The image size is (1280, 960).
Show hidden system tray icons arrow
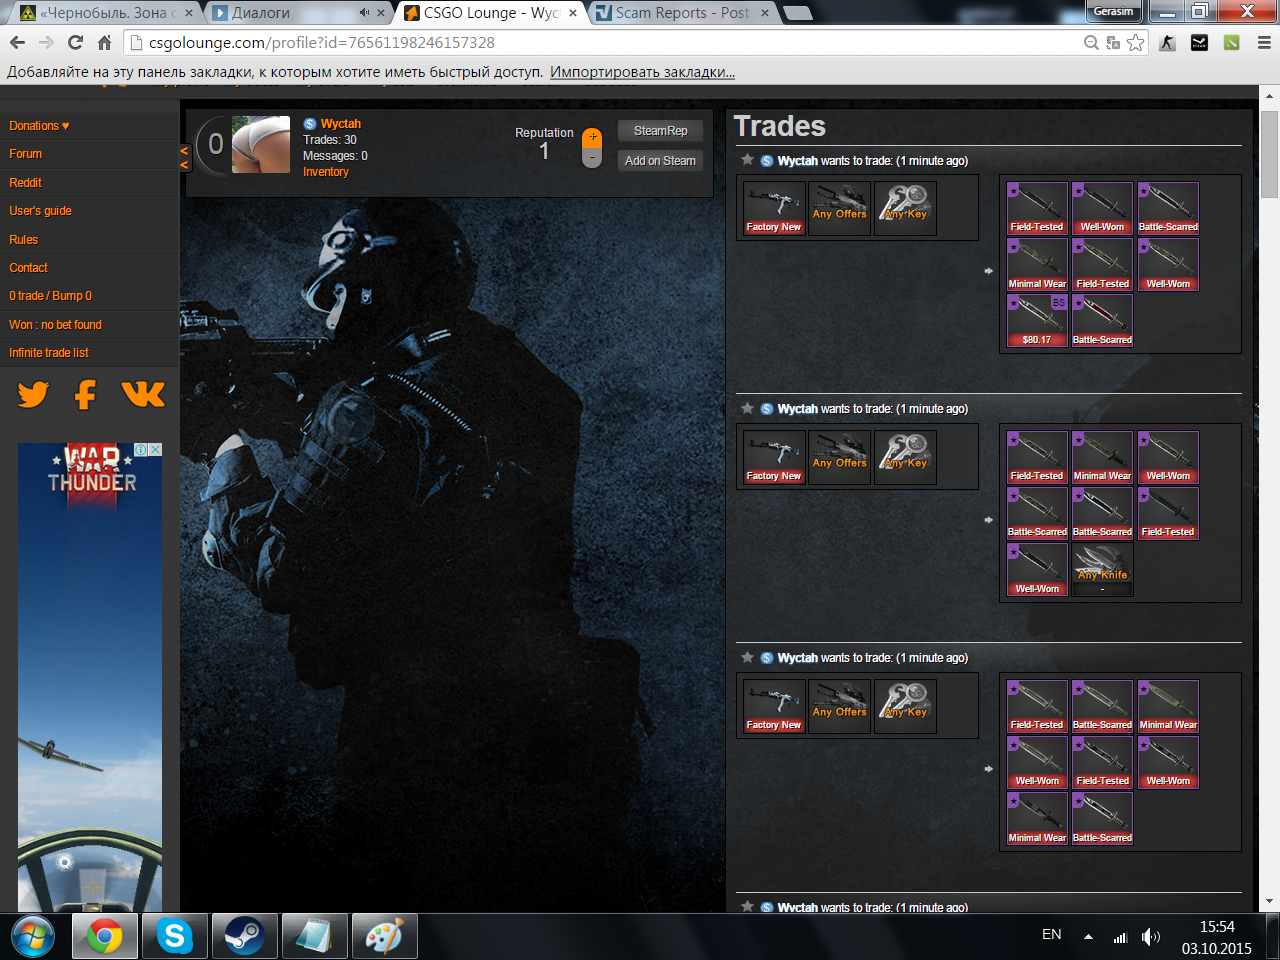coord(1088,937)
